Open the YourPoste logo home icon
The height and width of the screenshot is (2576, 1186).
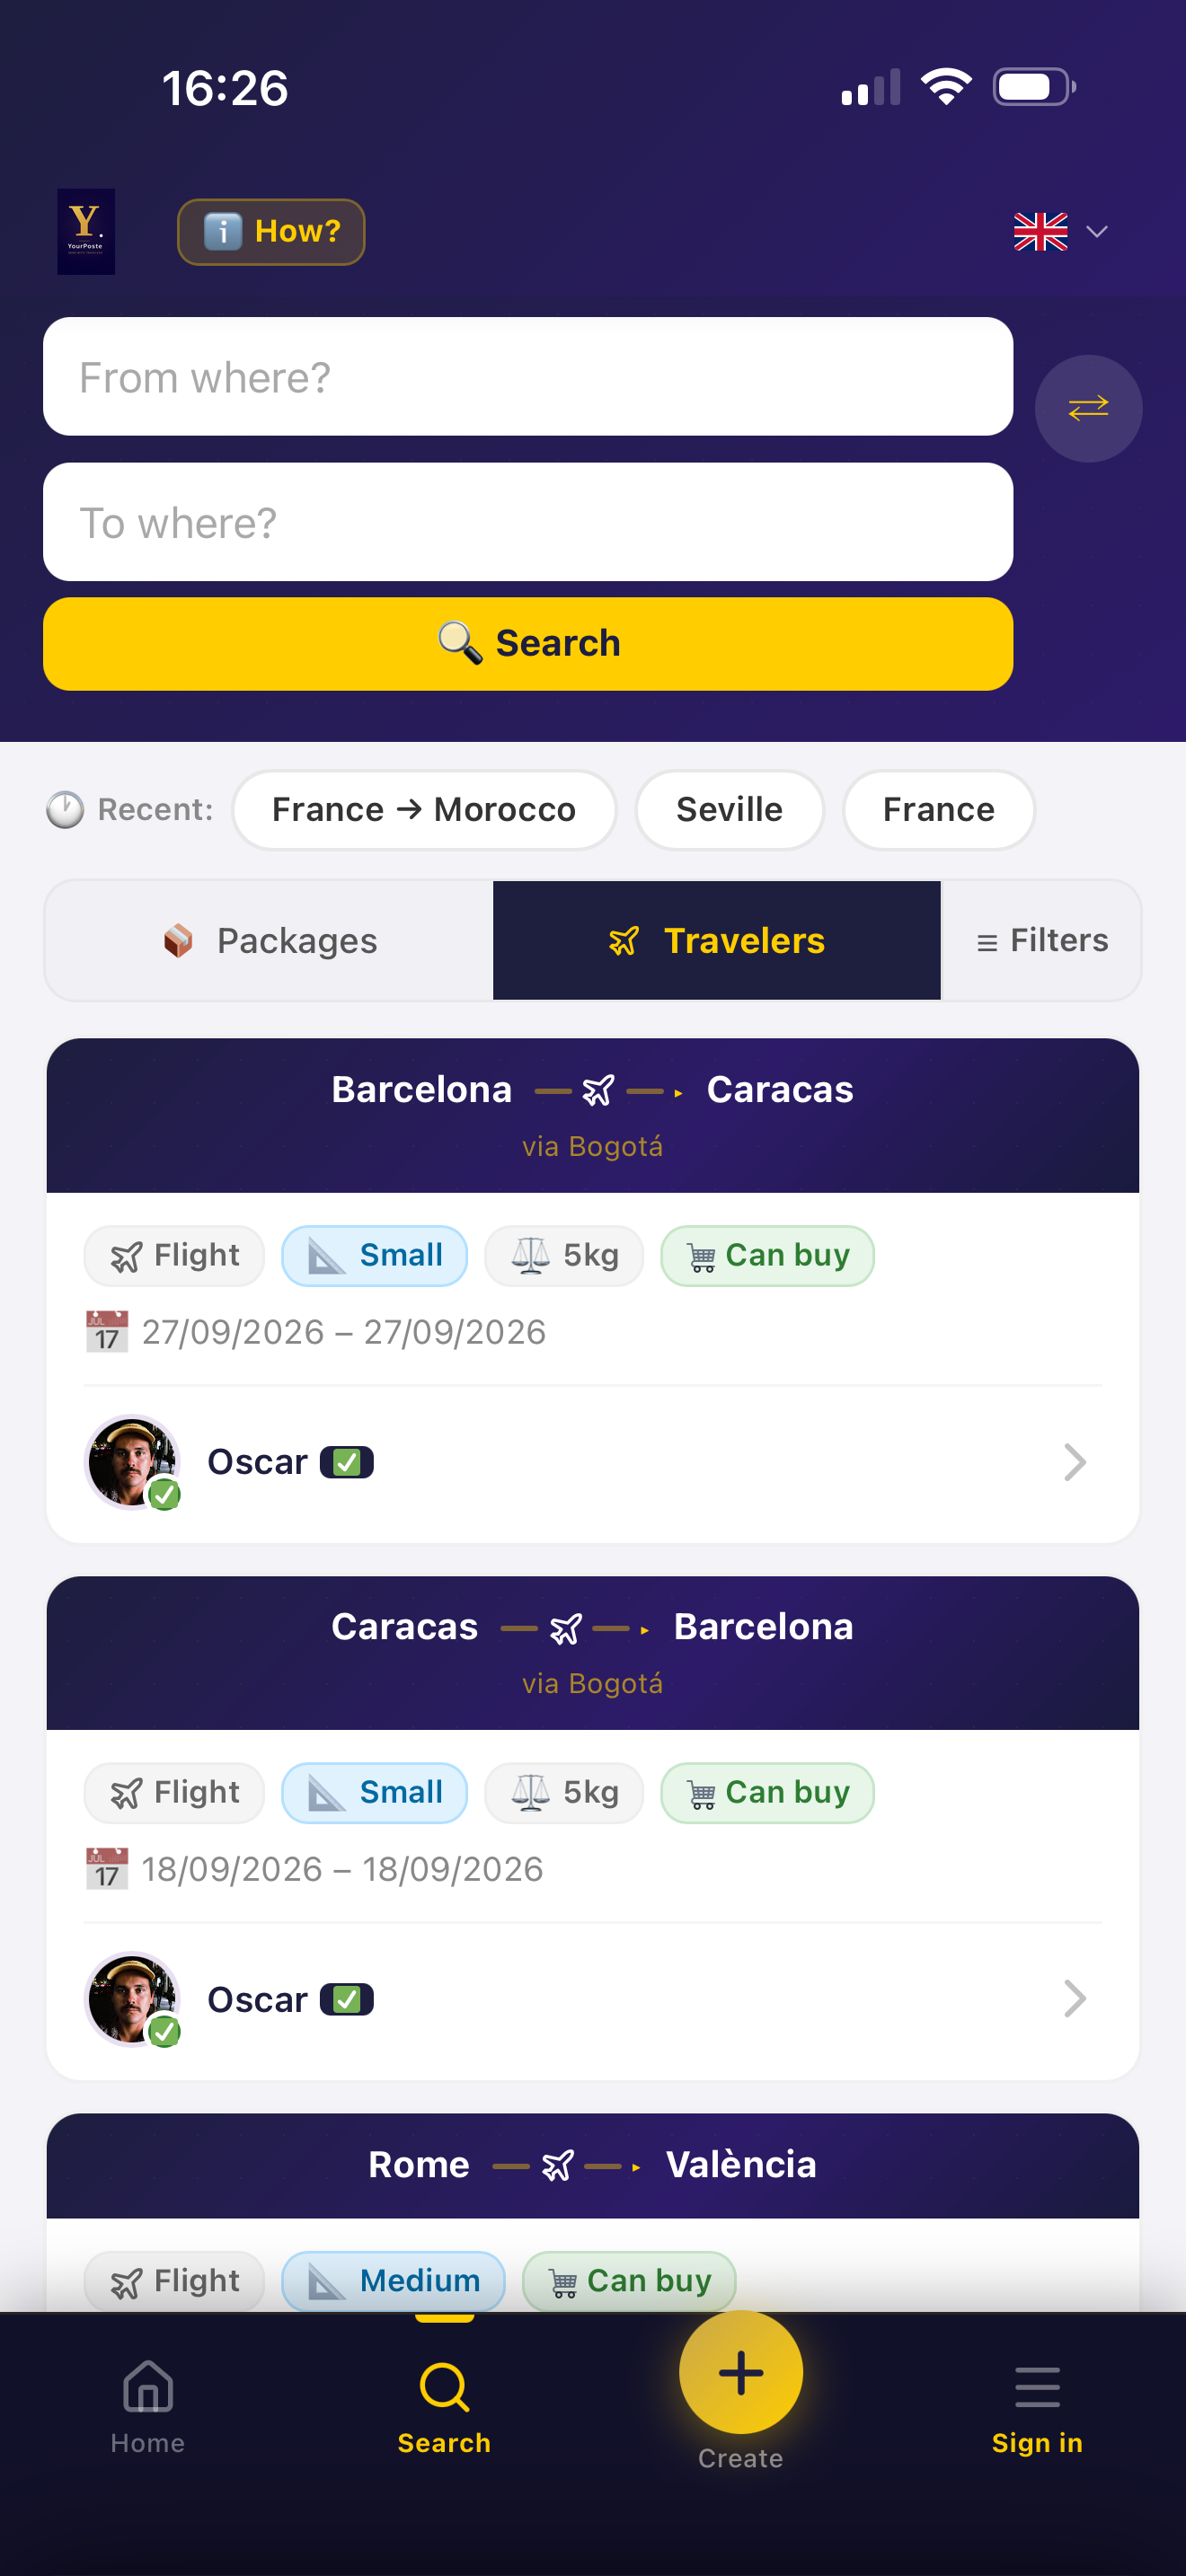(x=86, y=231)
